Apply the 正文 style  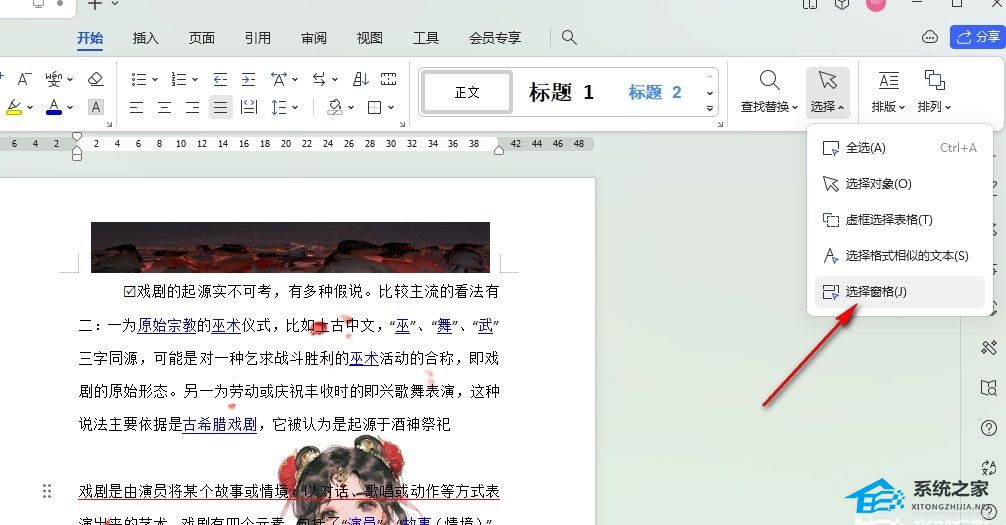point(467,92)
